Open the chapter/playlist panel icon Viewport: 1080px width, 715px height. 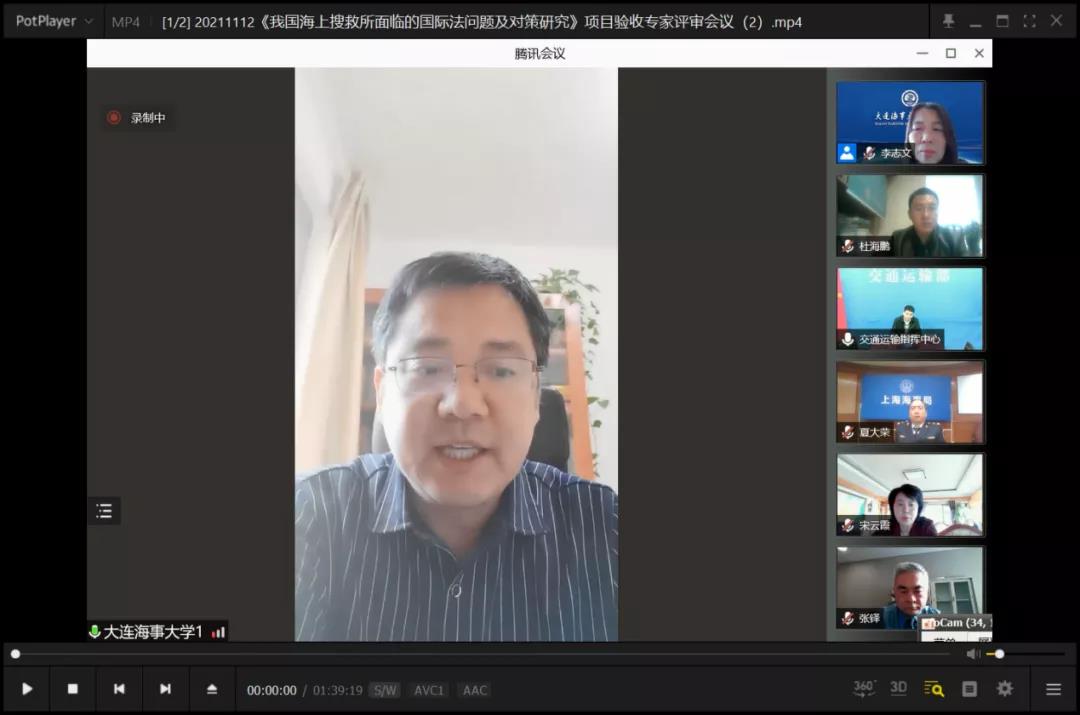coord(969,689)
